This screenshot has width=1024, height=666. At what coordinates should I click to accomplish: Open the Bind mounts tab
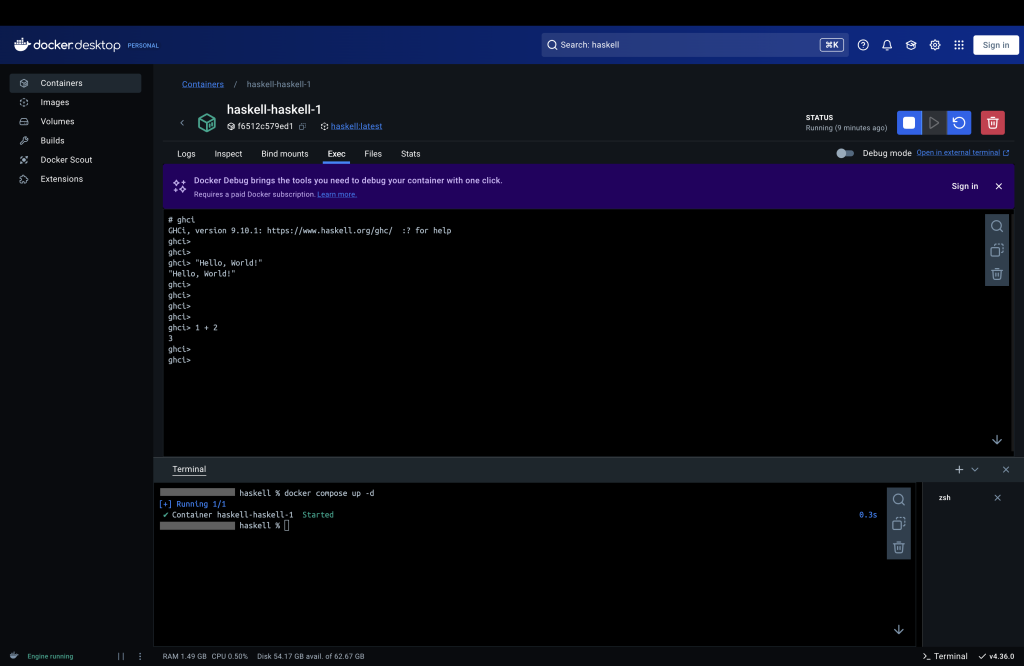point(285,154)
